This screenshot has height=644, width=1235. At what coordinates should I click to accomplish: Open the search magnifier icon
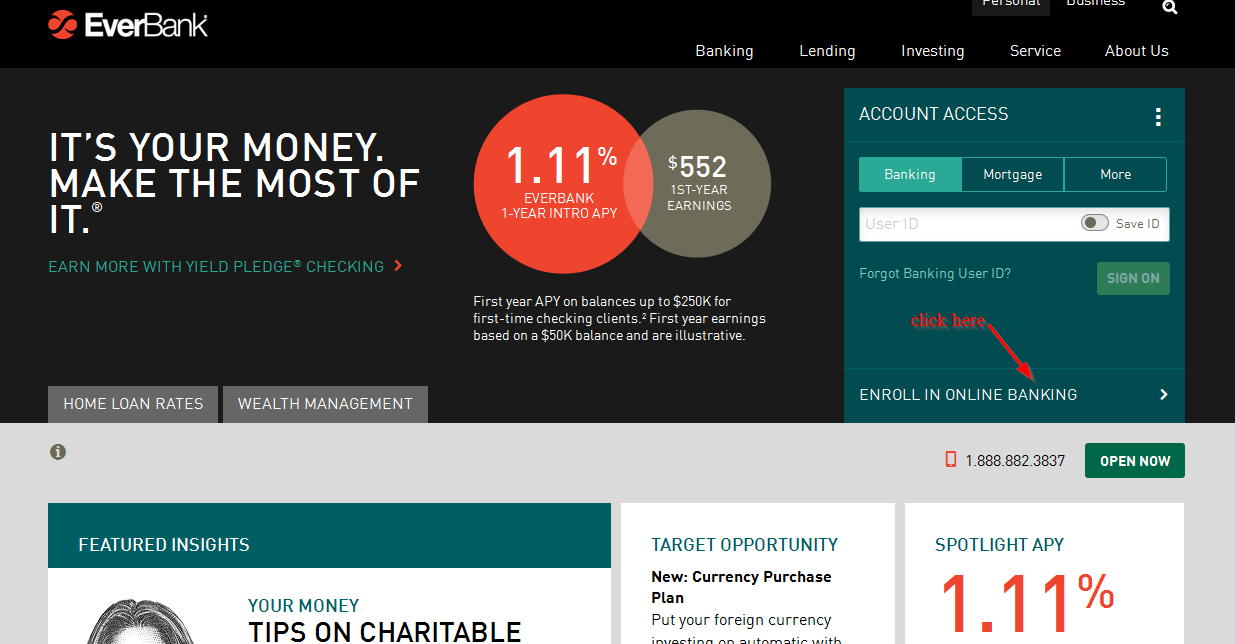[1170, 7]
